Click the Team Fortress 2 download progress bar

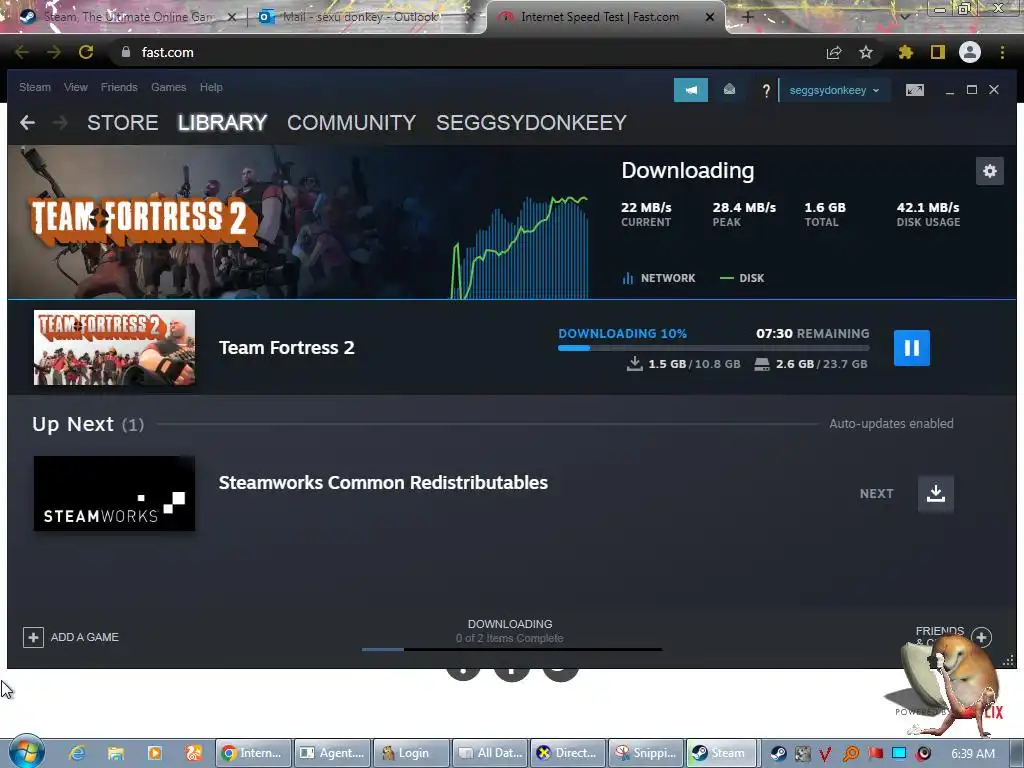coord(714,348)
